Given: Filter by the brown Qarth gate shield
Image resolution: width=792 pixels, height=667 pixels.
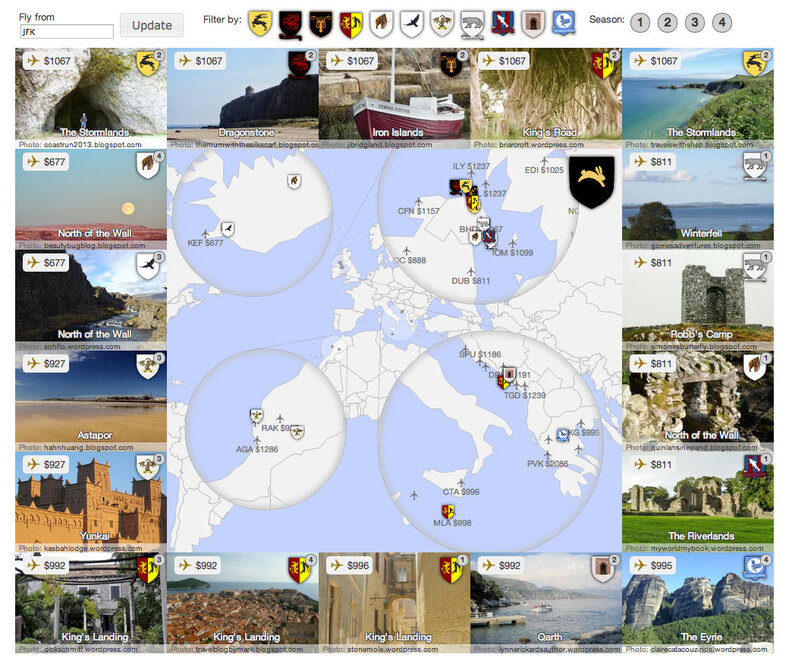Looking at the screenshot, I should tap(533, 23).
